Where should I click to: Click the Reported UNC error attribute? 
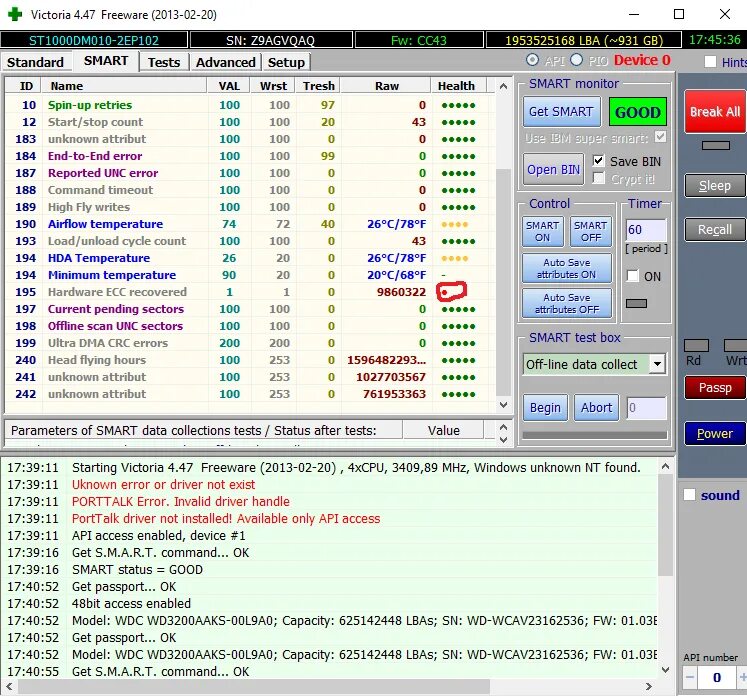(x=103, y=173)
